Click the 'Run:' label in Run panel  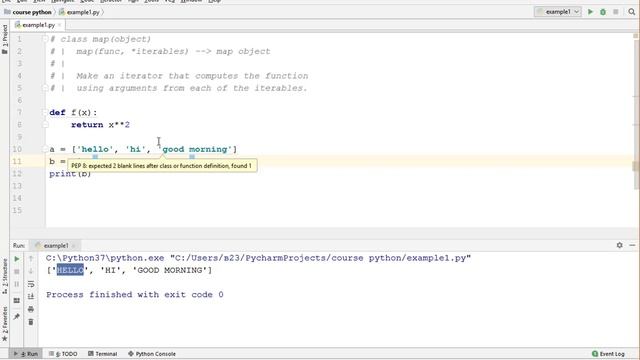coord(19,245)
